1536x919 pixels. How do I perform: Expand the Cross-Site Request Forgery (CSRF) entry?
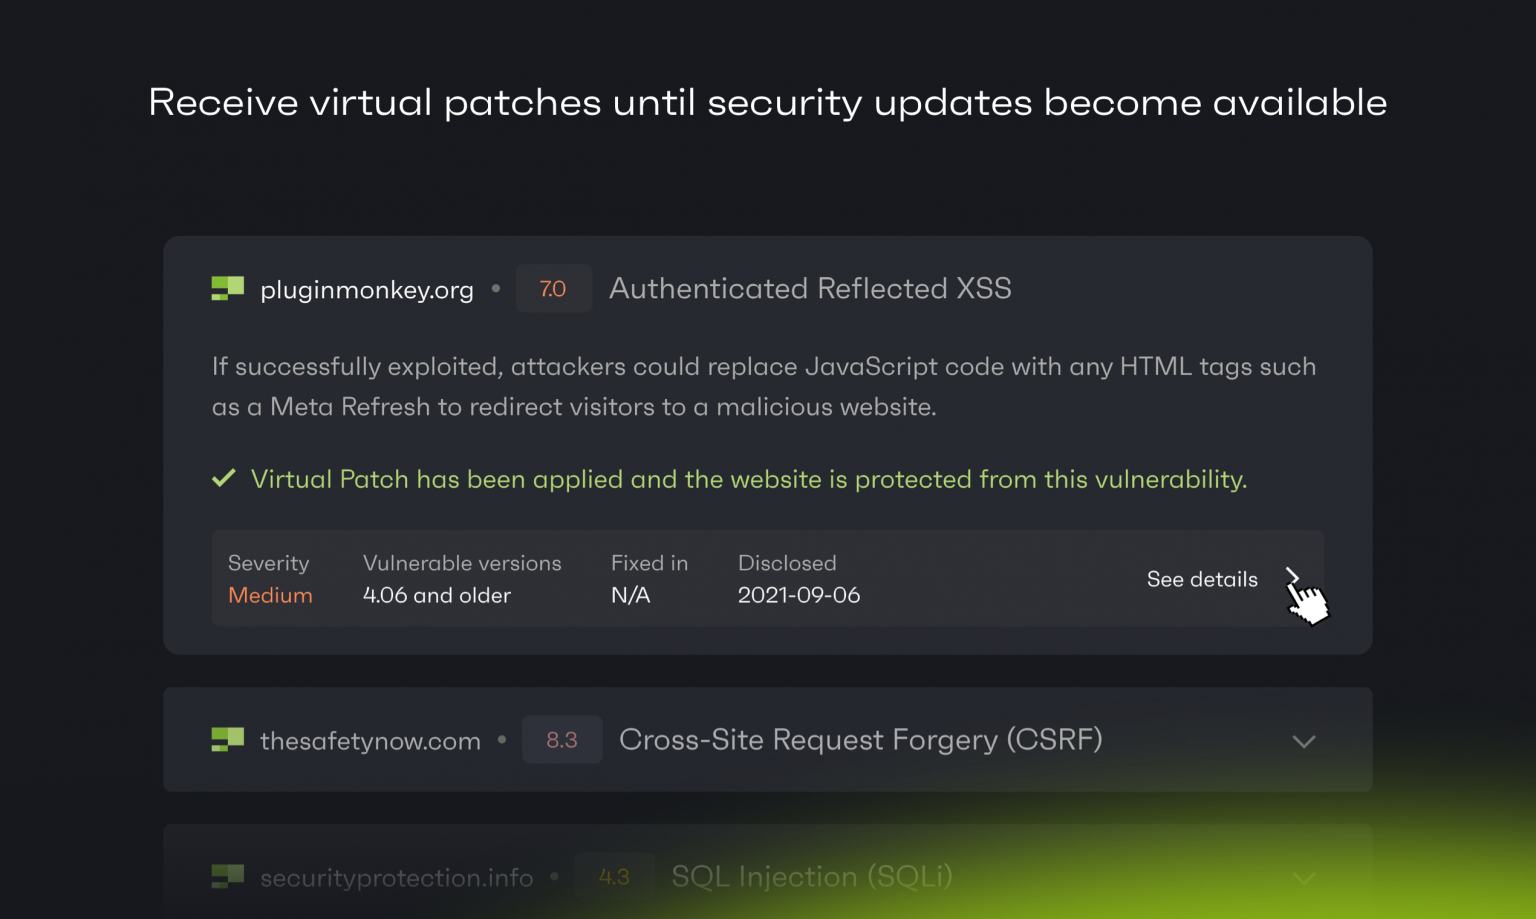[x=1303, y=741]
